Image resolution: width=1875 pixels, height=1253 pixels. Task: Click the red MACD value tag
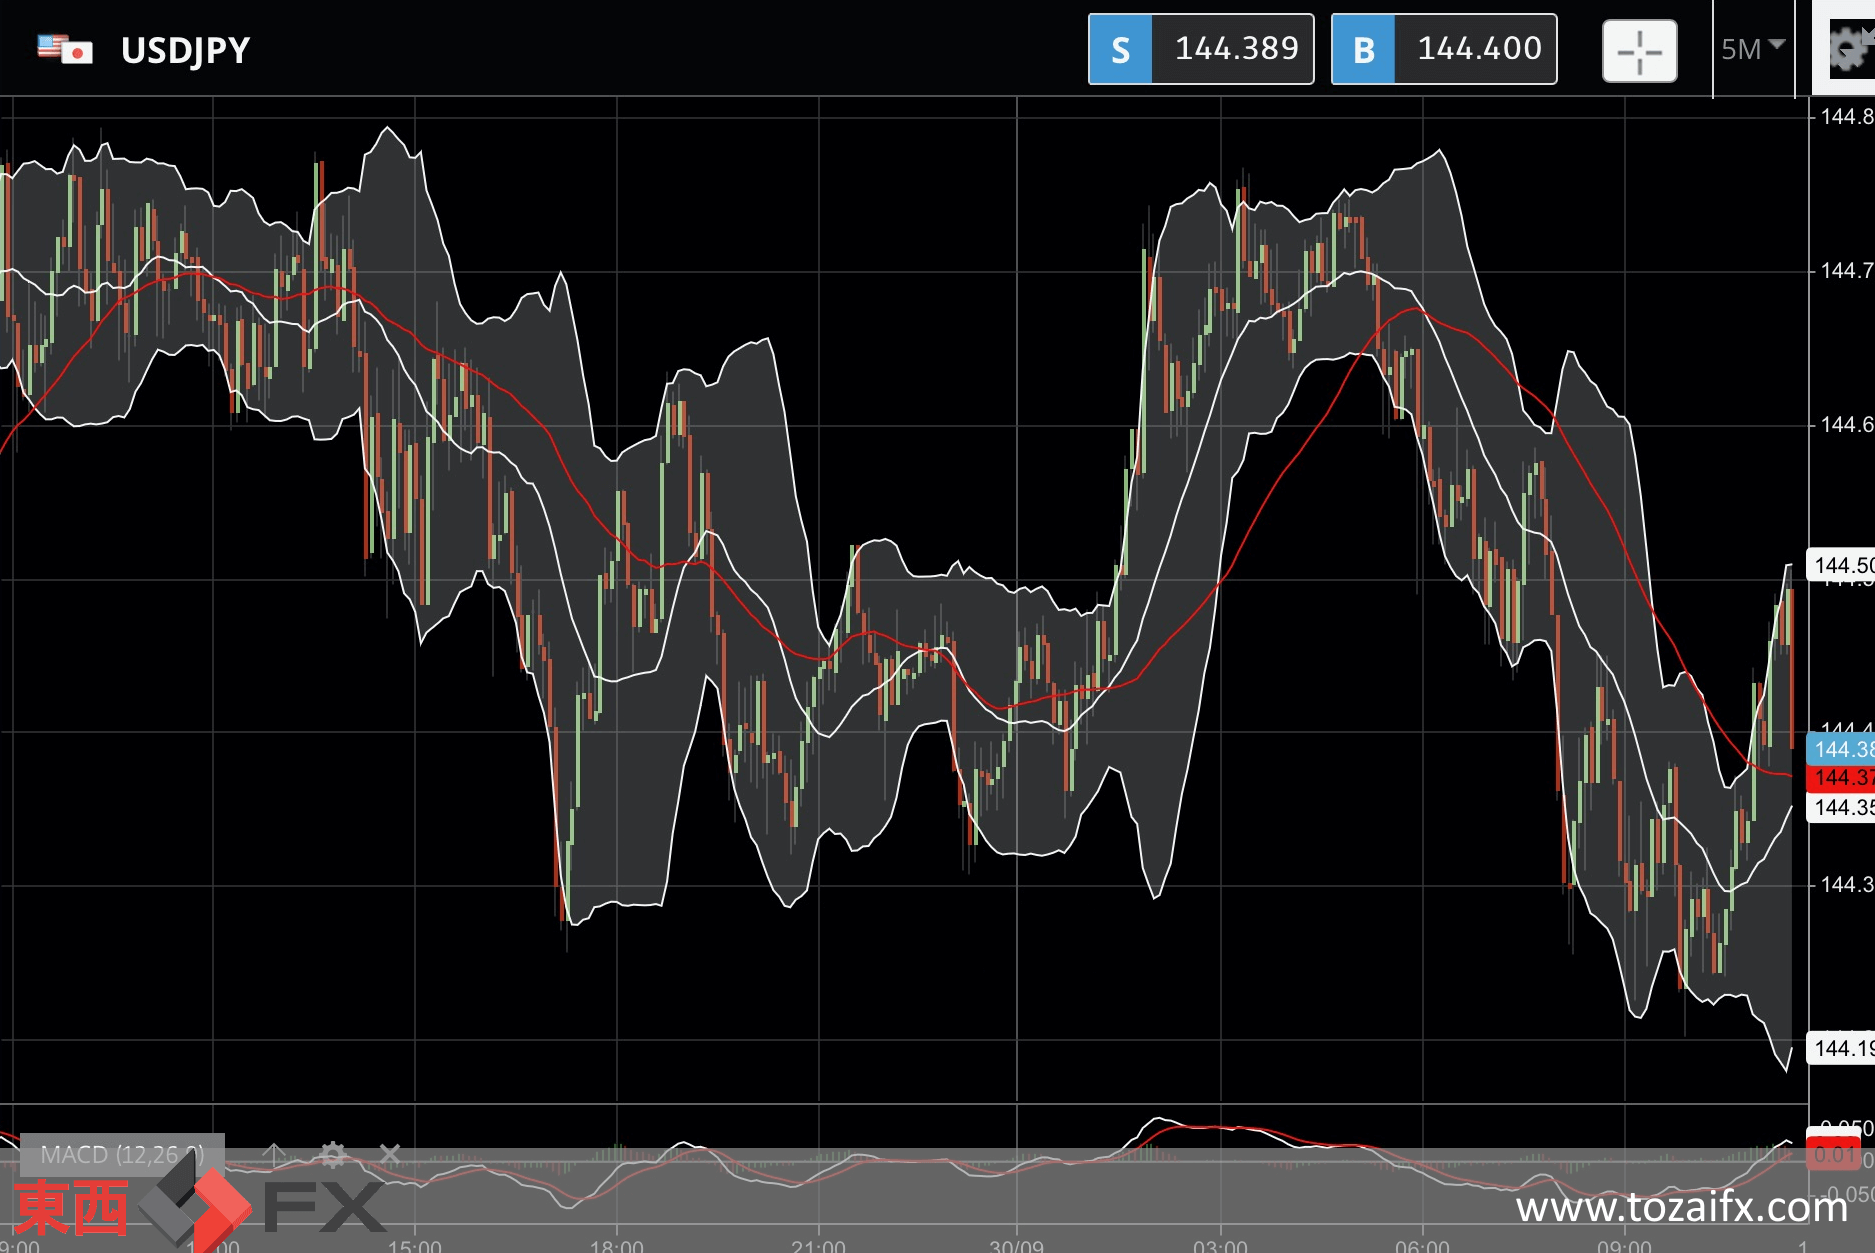[1834, 1154]
